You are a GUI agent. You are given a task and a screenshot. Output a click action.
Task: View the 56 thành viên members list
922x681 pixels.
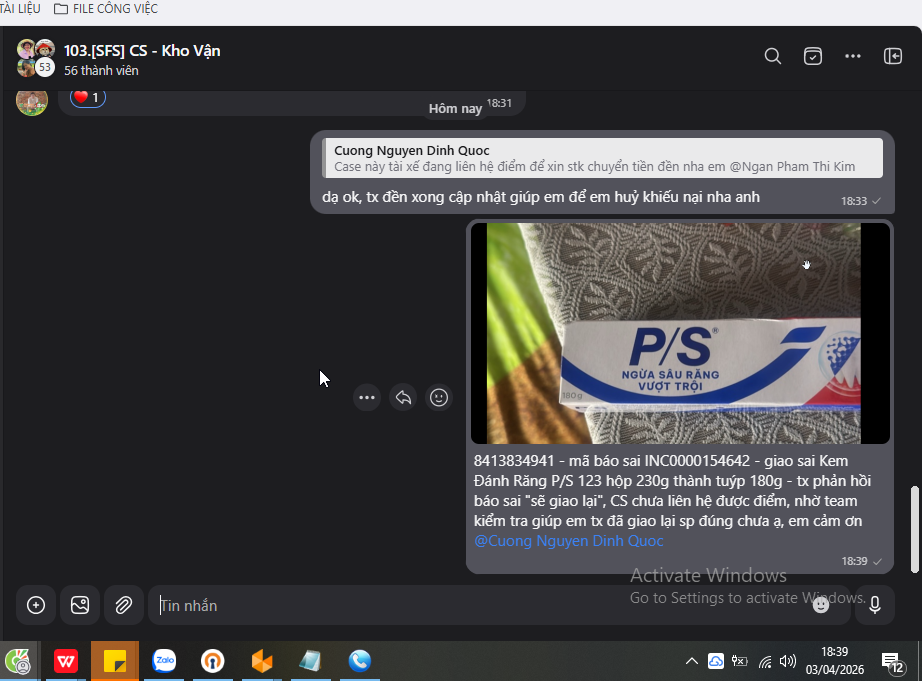(x=101, y=71)
